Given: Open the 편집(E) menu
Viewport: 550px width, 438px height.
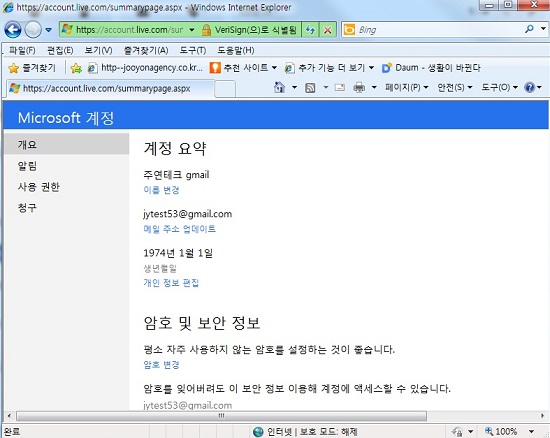Looking at the screenshot, I should tap(60, 50).
